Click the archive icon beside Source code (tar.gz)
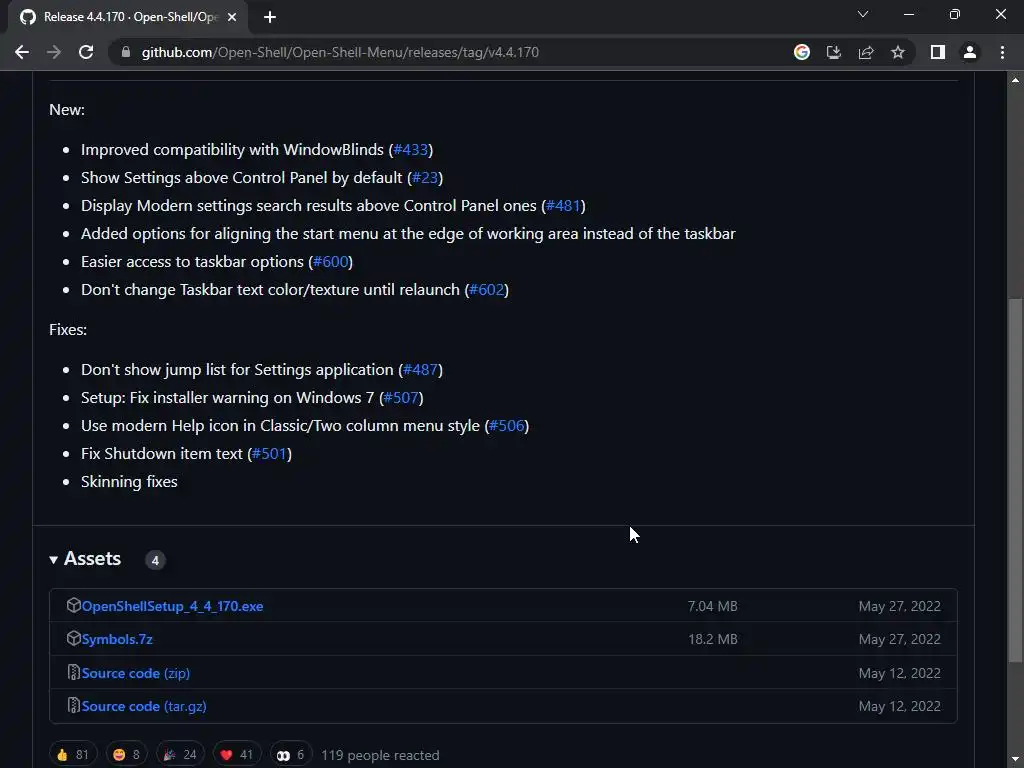The width and height of the screenshot is (1024, 768). (73, 705)
